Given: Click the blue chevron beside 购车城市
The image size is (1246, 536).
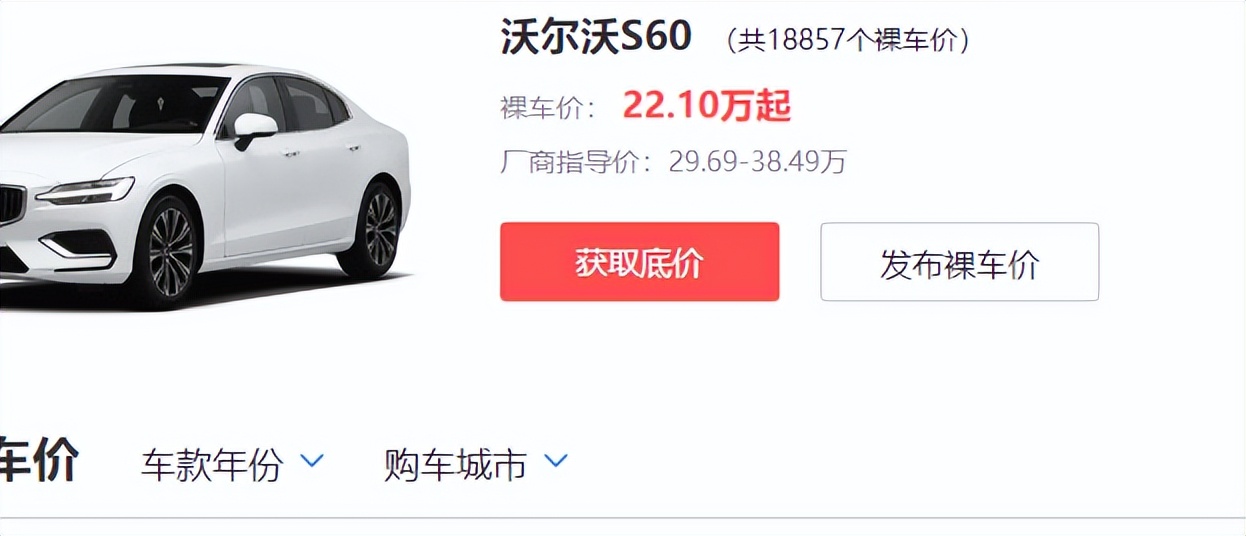Looking at the screenshot, I should pos(555,461).
